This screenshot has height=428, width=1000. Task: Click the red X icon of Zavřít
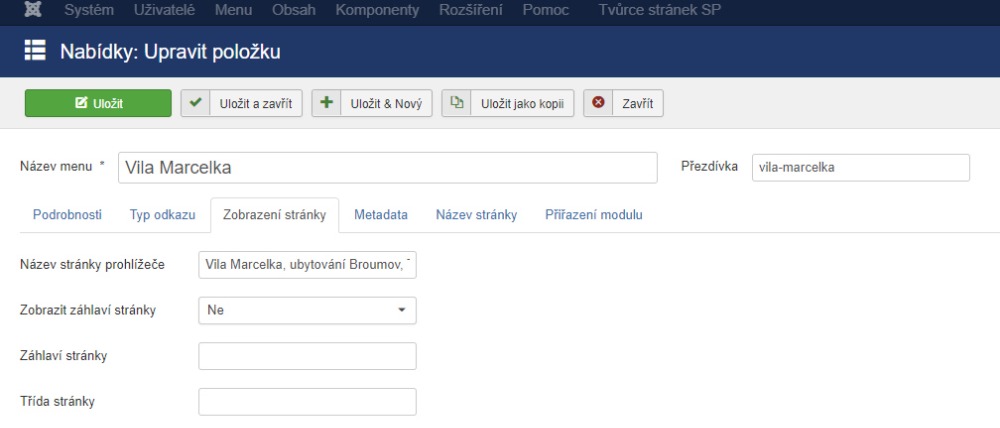(599, 103)
